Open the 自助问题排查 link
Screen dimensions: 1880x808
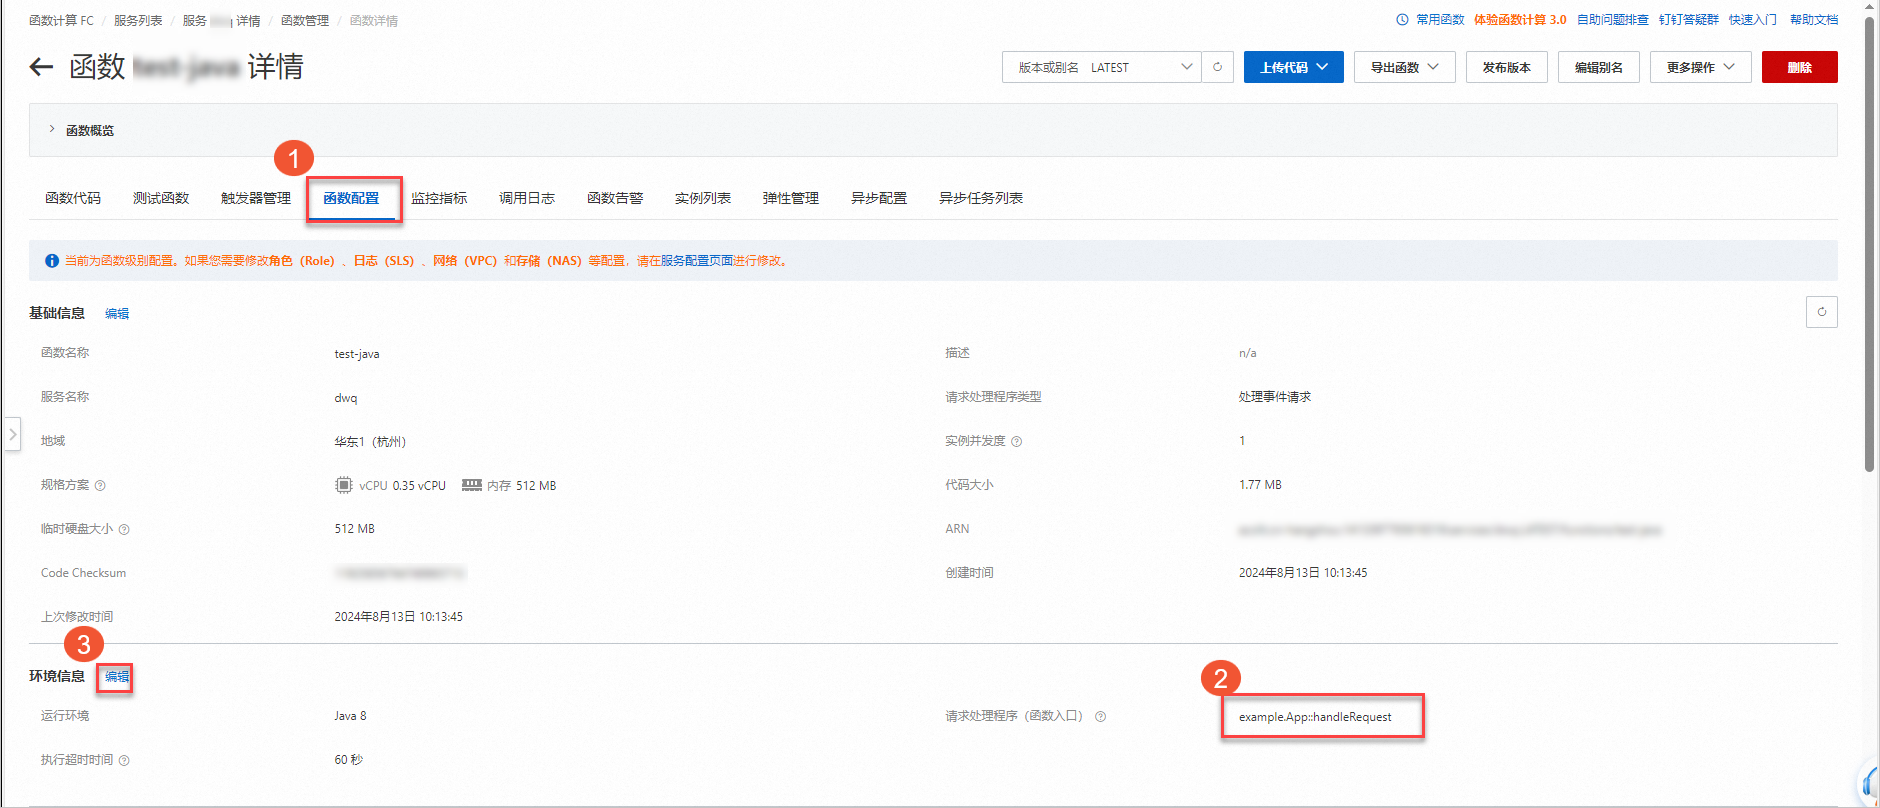point(1612,20)
